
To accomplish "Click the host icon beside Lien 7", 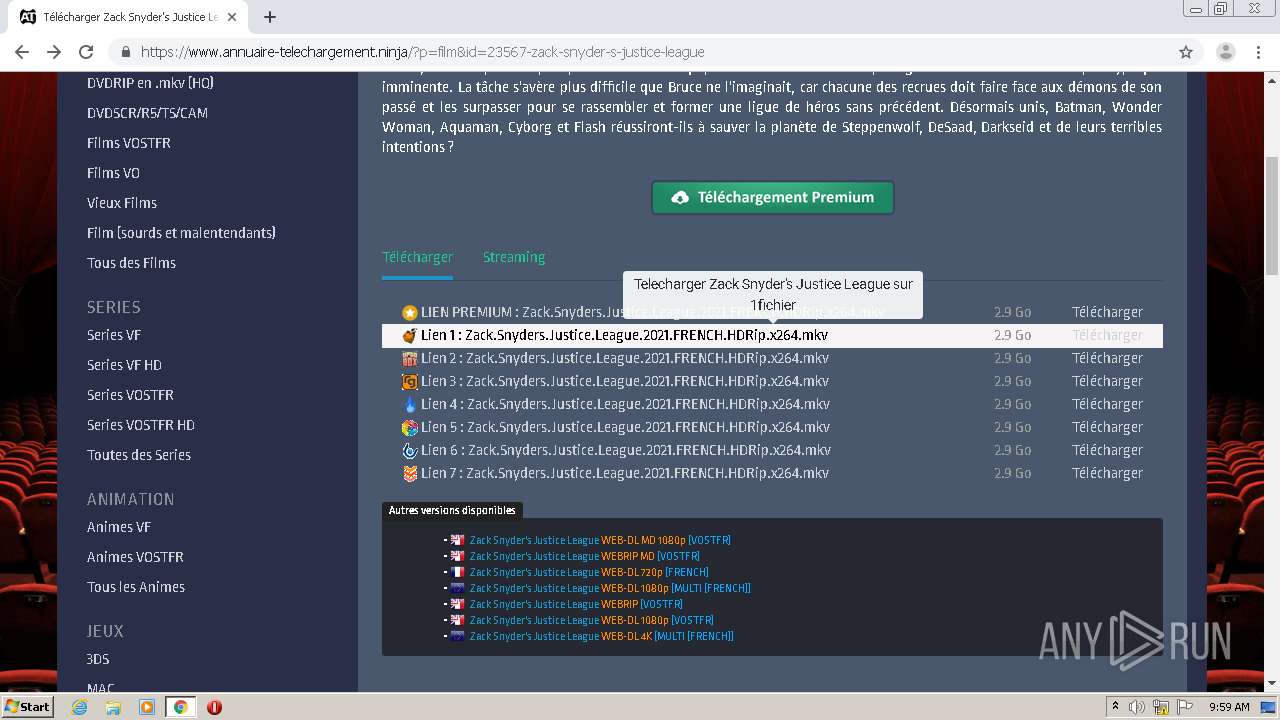I will [x=409, y=473].
